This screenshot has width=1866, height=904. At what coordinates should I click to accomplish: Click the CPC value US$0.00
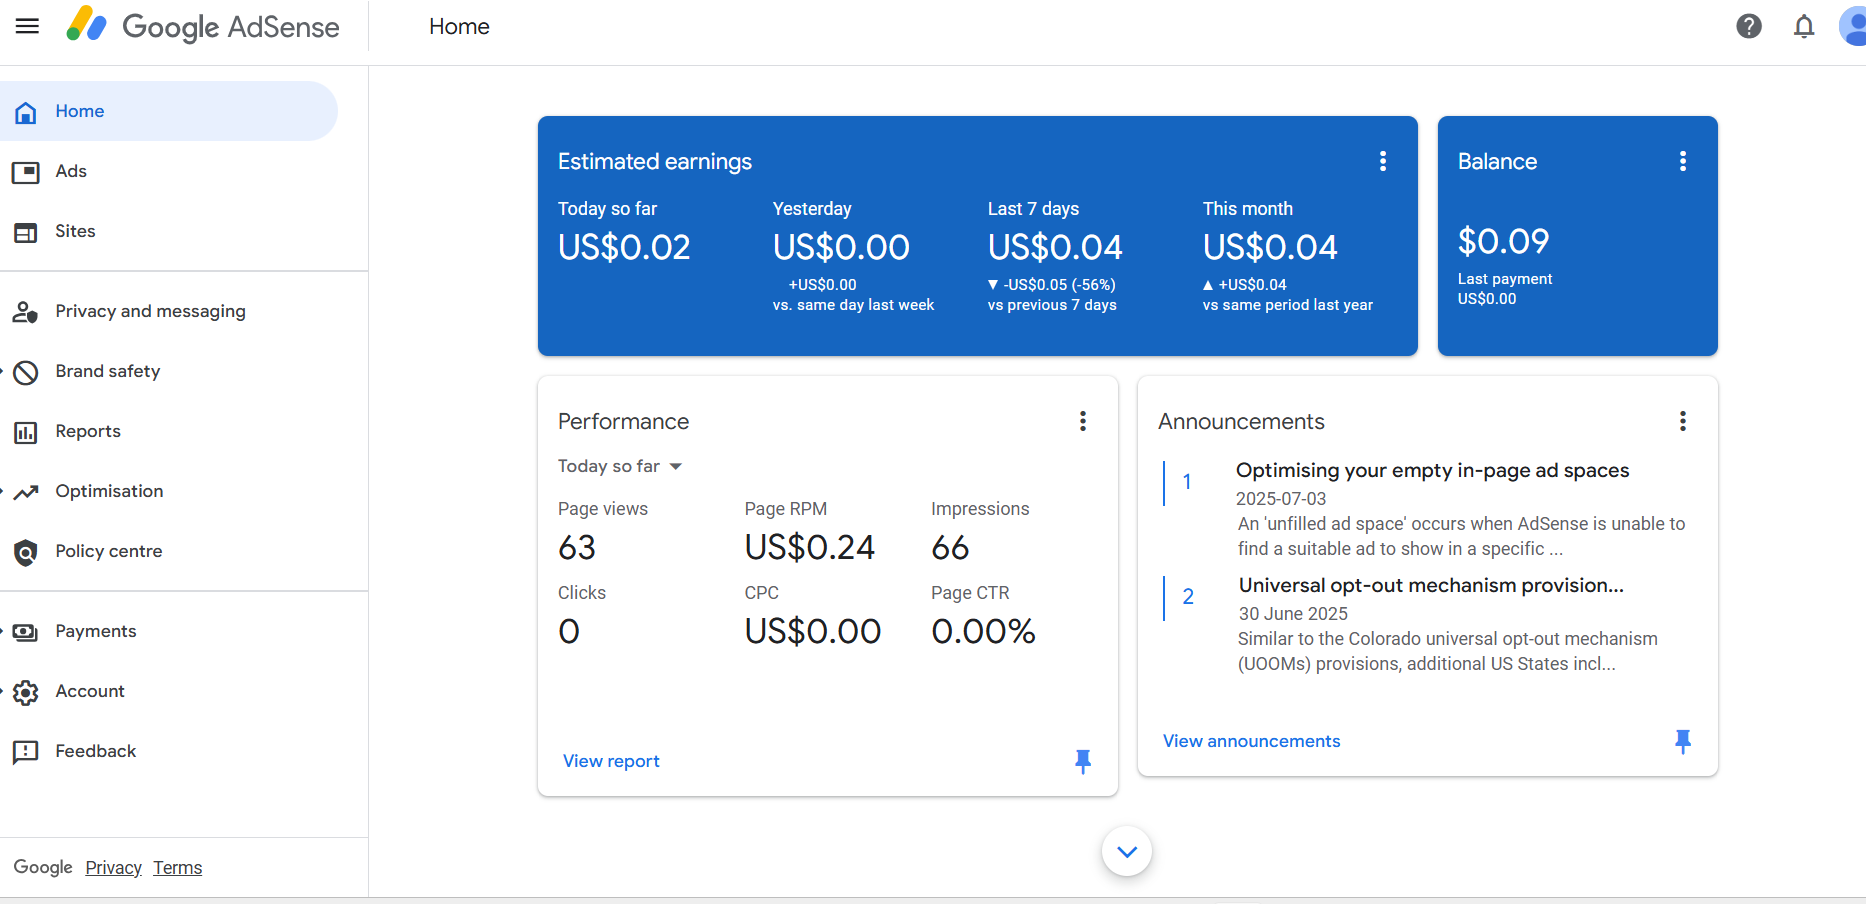(812, 632)
